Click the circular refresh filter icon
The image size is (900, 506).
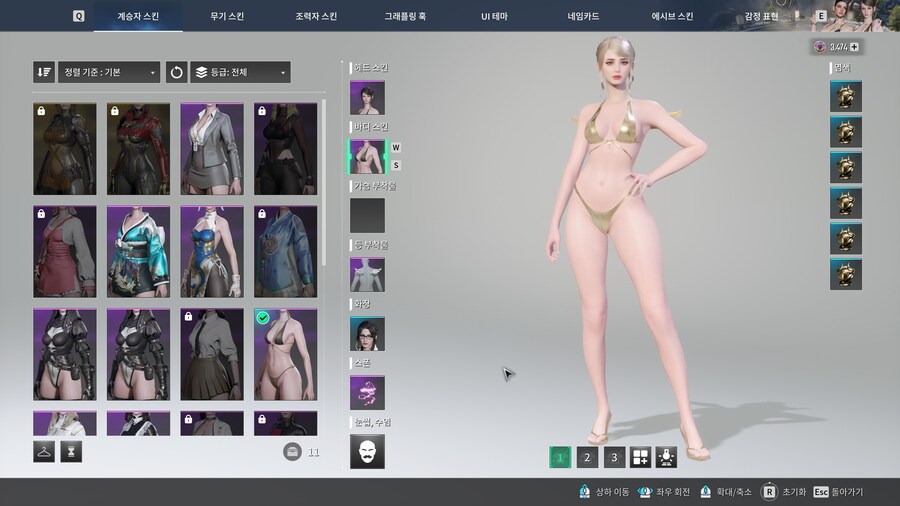176,72
